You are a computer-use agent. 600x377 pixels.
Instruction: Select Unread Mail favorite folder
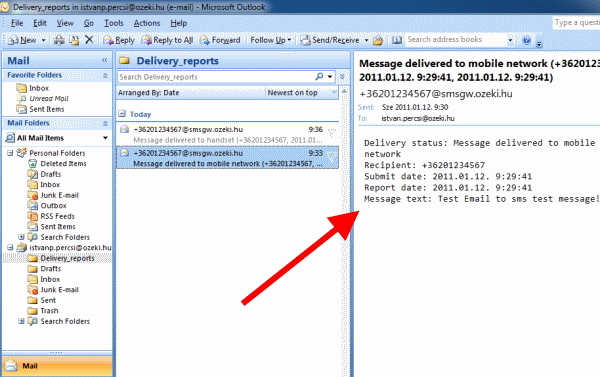pyautogui.click(x=42, y=99)
